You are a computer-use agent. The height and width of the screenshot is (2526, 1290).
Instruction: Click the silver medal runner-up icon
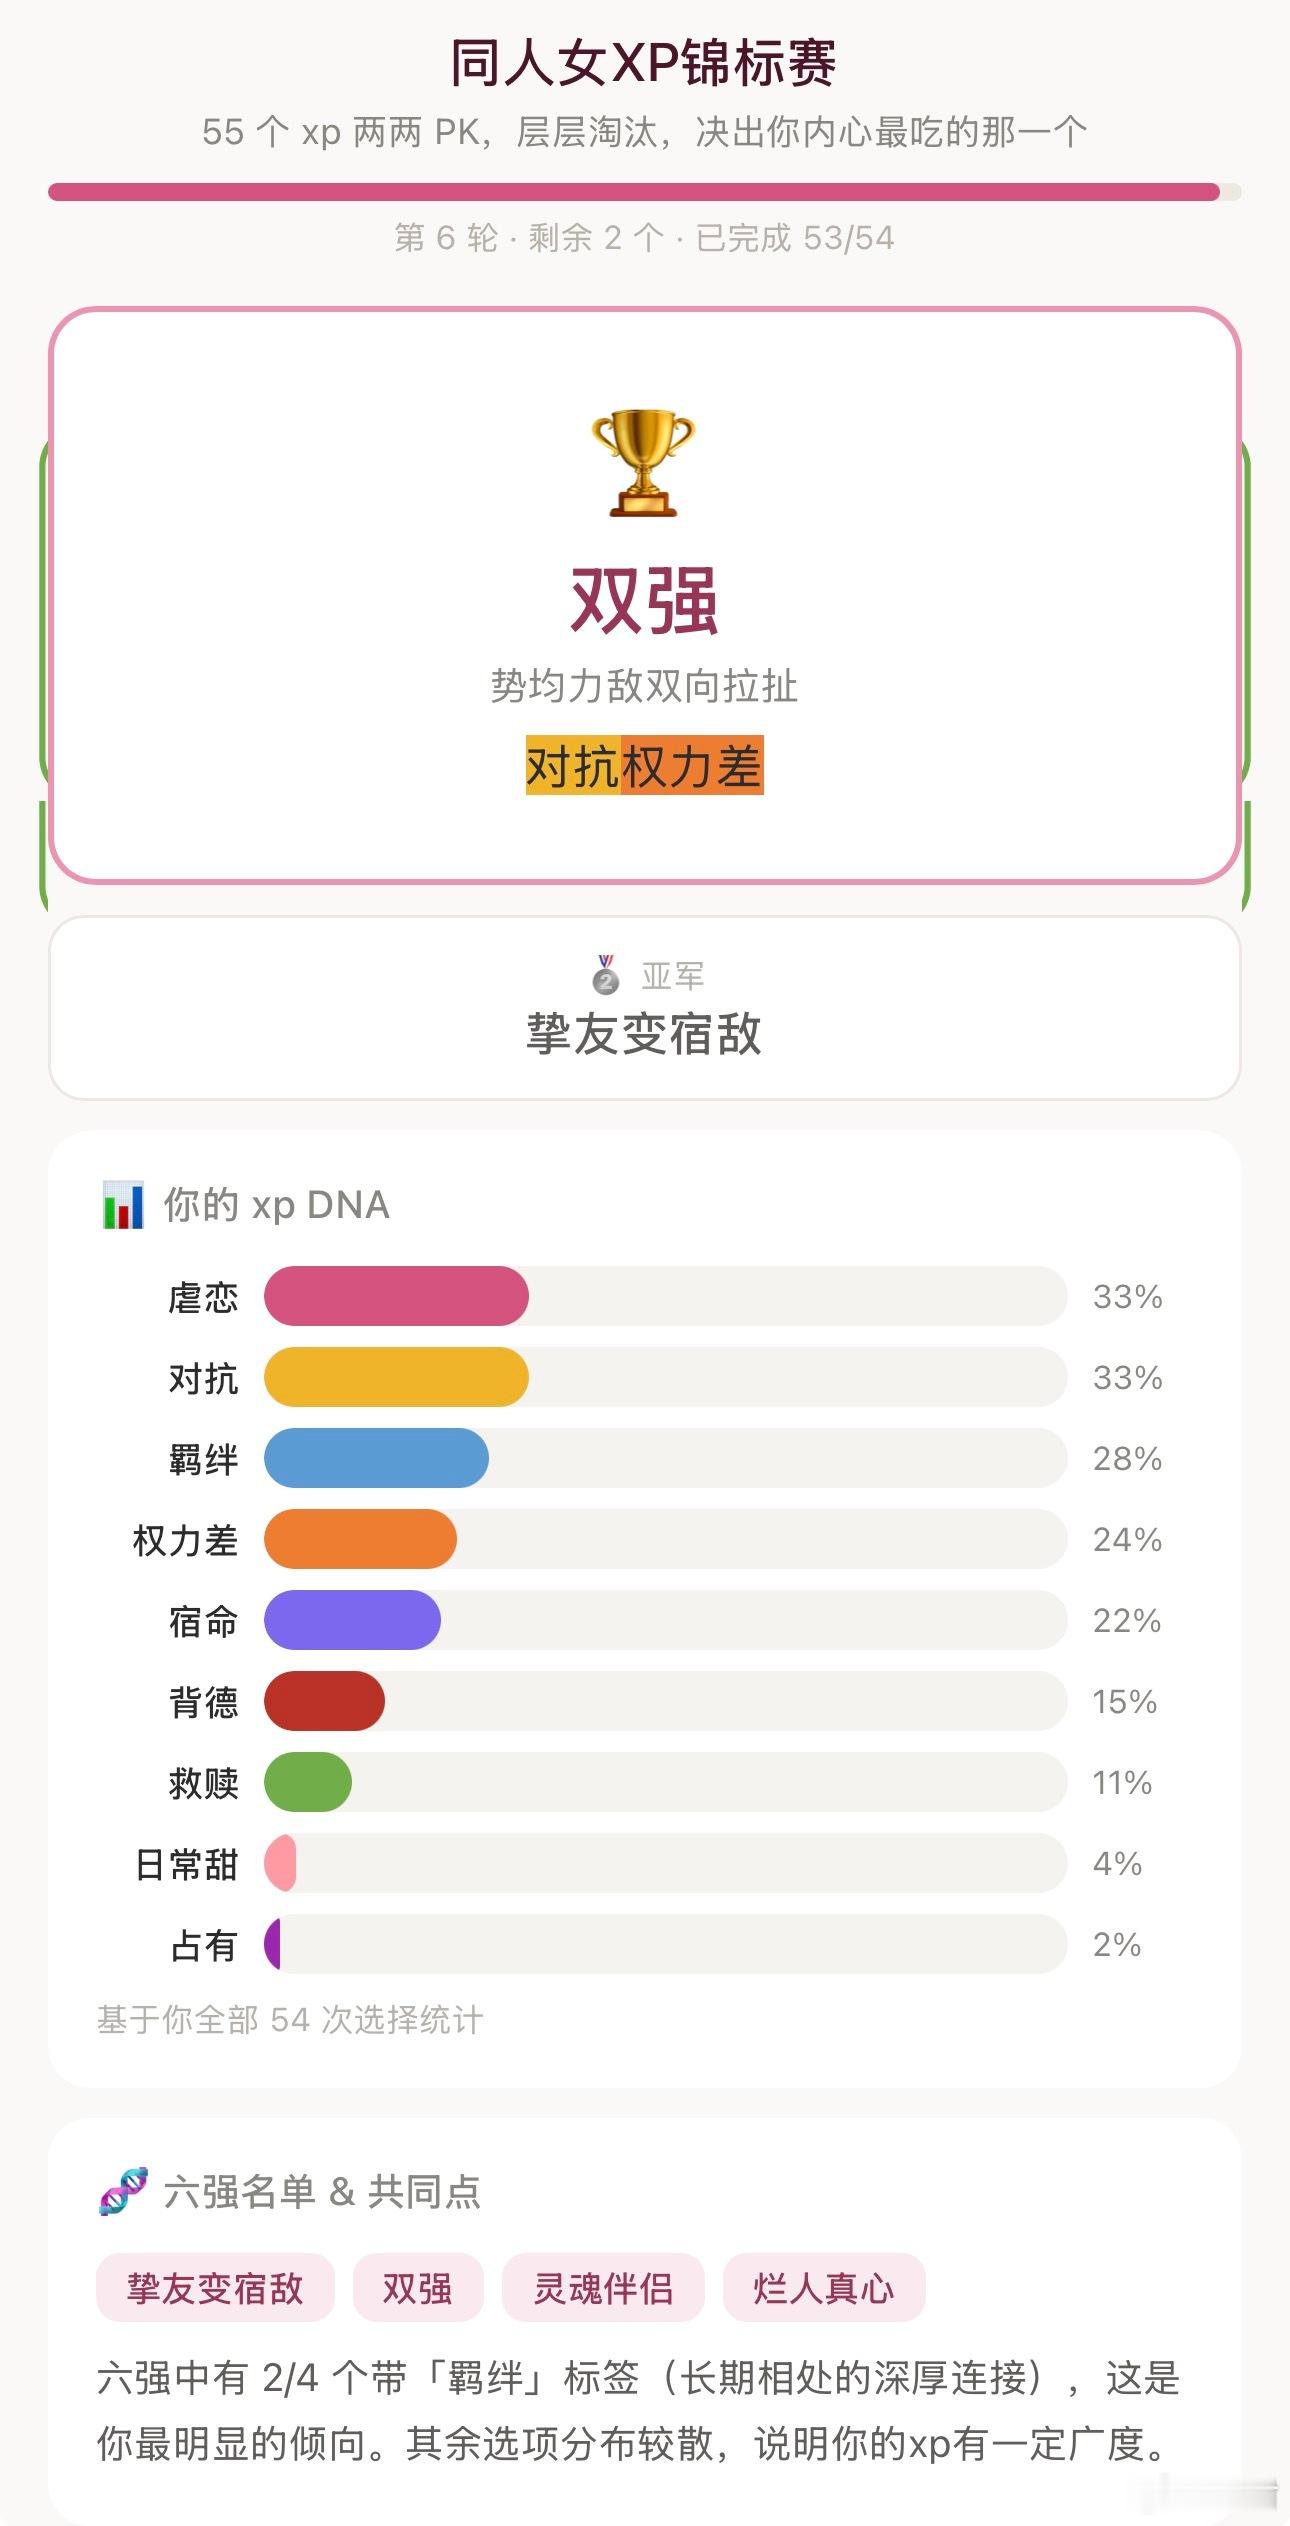pos(606,975)
